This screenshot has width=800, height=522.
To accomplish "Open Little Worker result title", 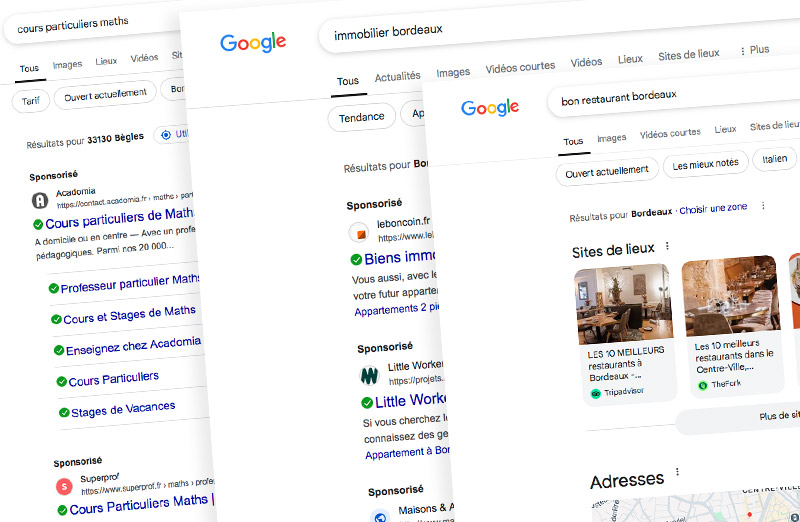I will pos(411,401).
